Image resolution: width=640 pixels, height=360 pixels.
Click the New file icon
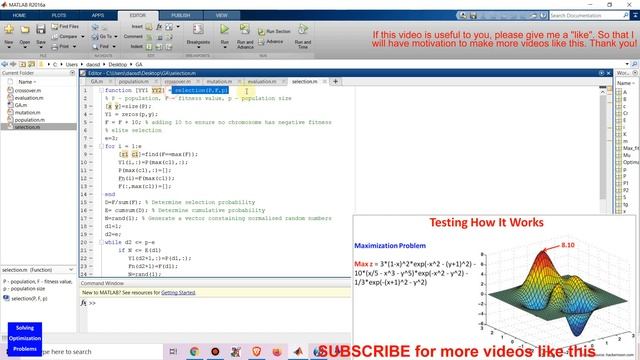[x=9, y=30]
